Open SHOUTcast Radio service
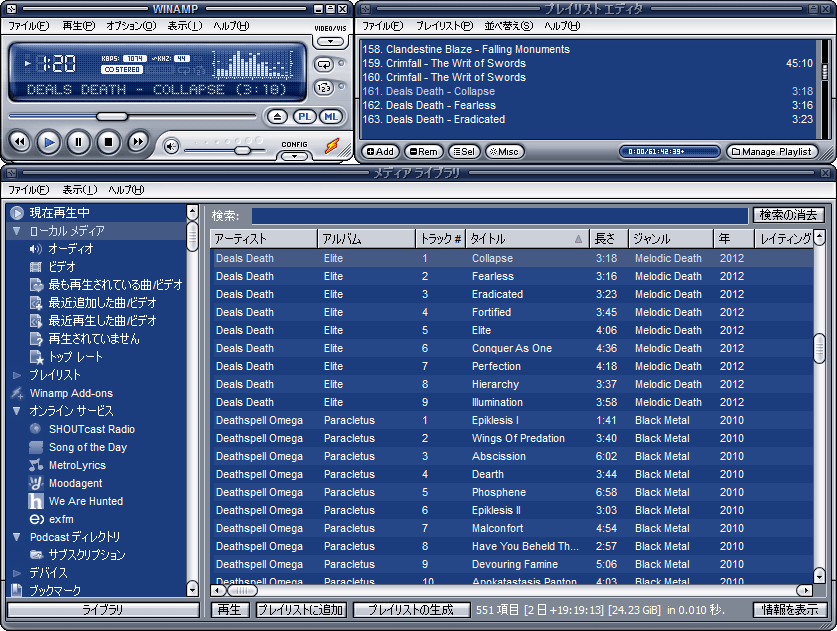 91,429
